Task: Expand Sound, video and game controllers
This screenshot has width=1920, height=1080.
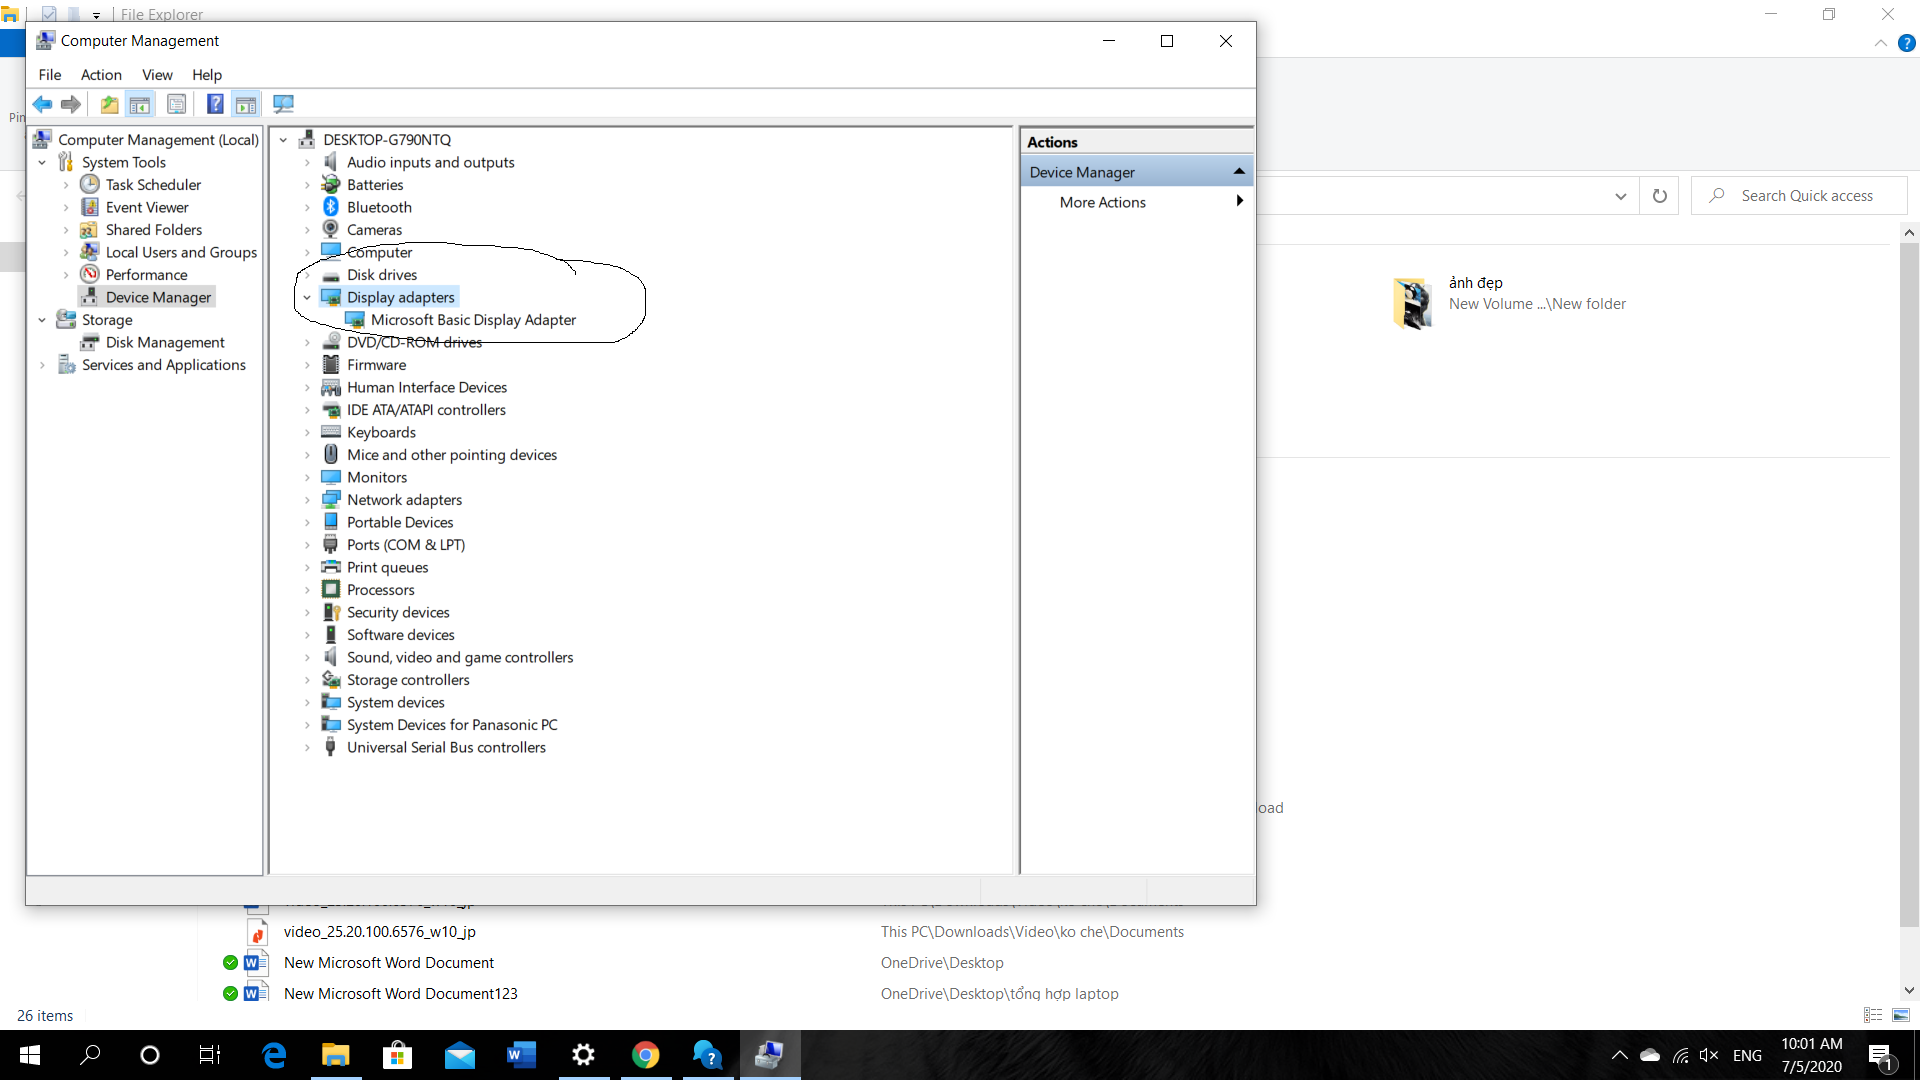Action: [x=307, y=657]
